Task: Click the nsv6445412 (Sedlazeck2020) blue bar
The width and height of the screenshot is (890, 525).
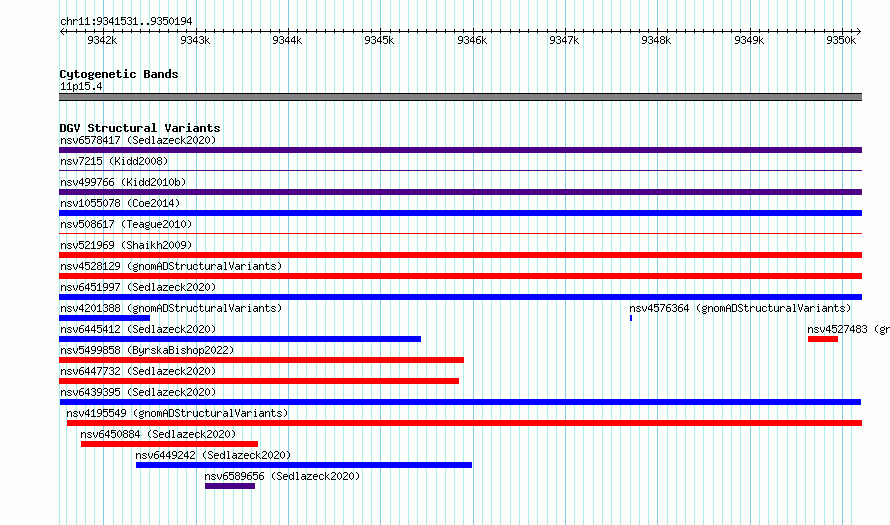Action: click(240, 339)
